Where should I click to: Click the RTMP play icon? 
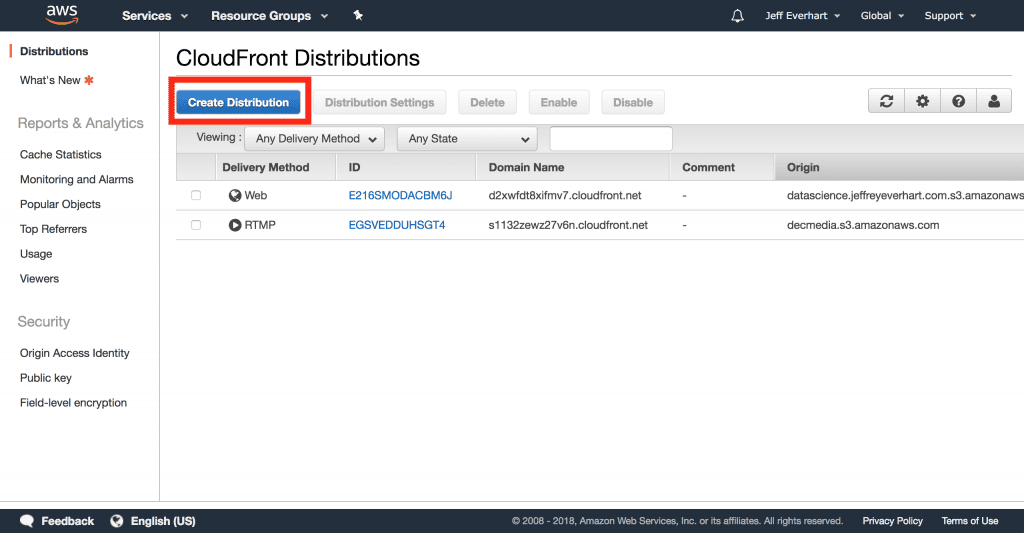tap(235, 225)
